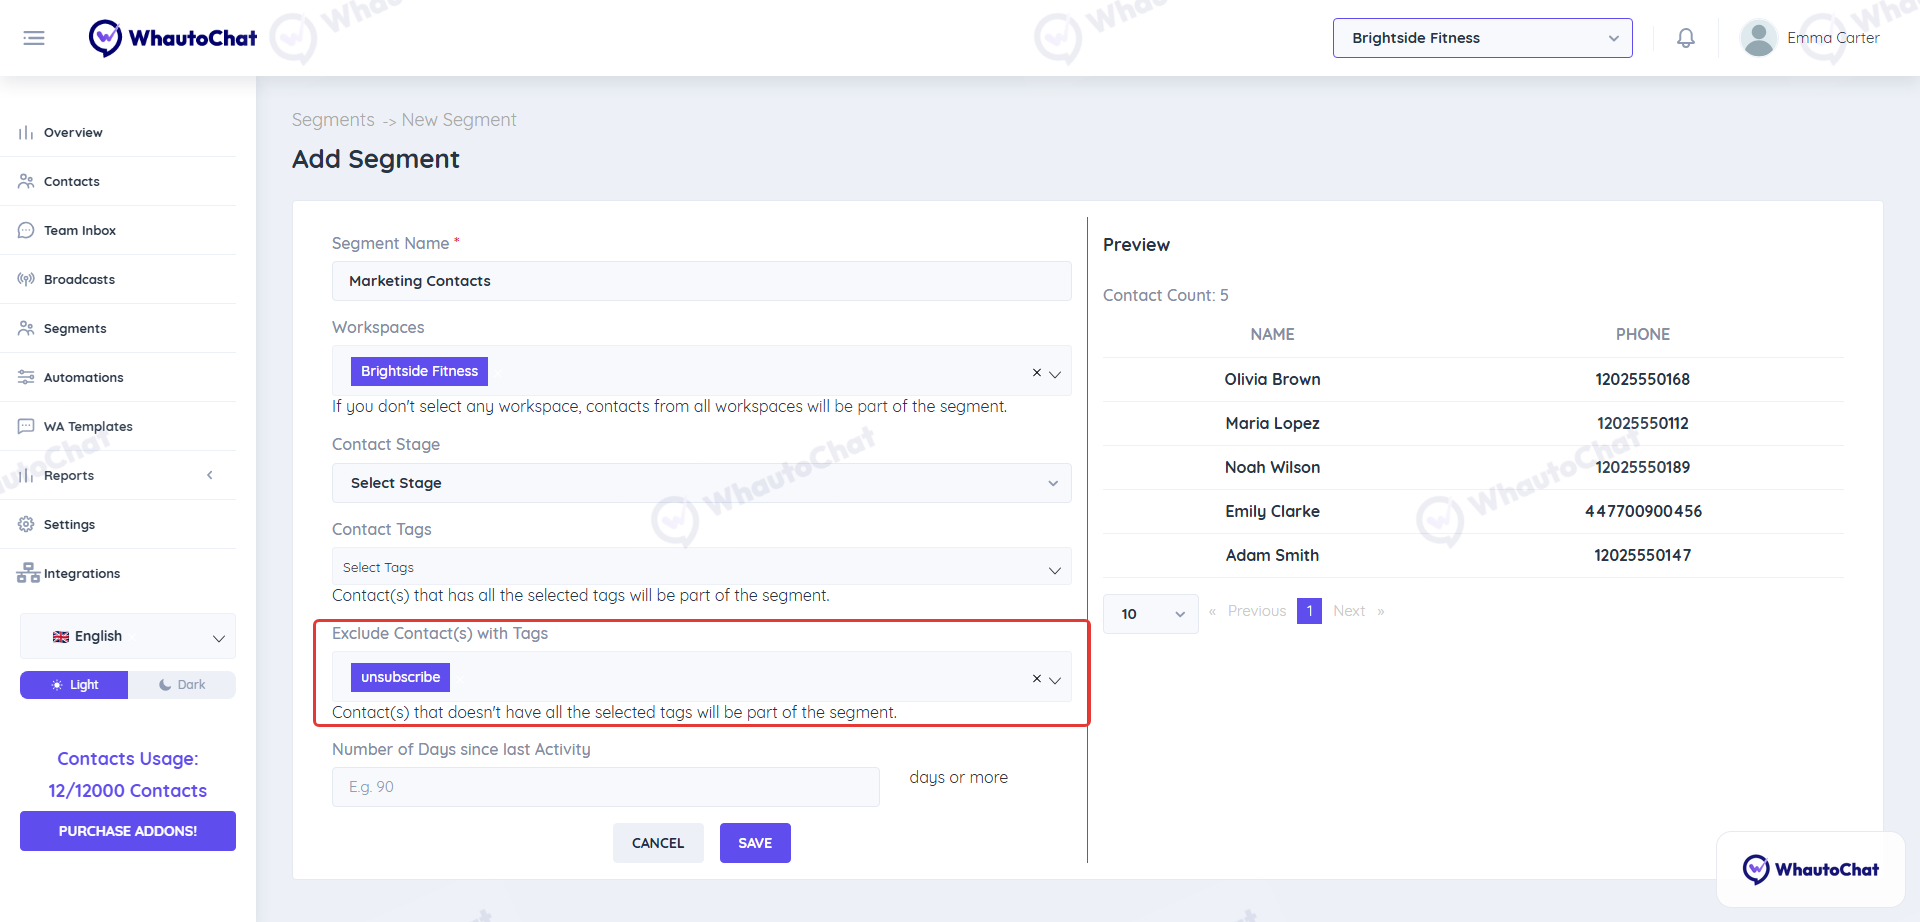
Task: Expand the Workspaces multi-select arrow
Action: point(1055,374)
